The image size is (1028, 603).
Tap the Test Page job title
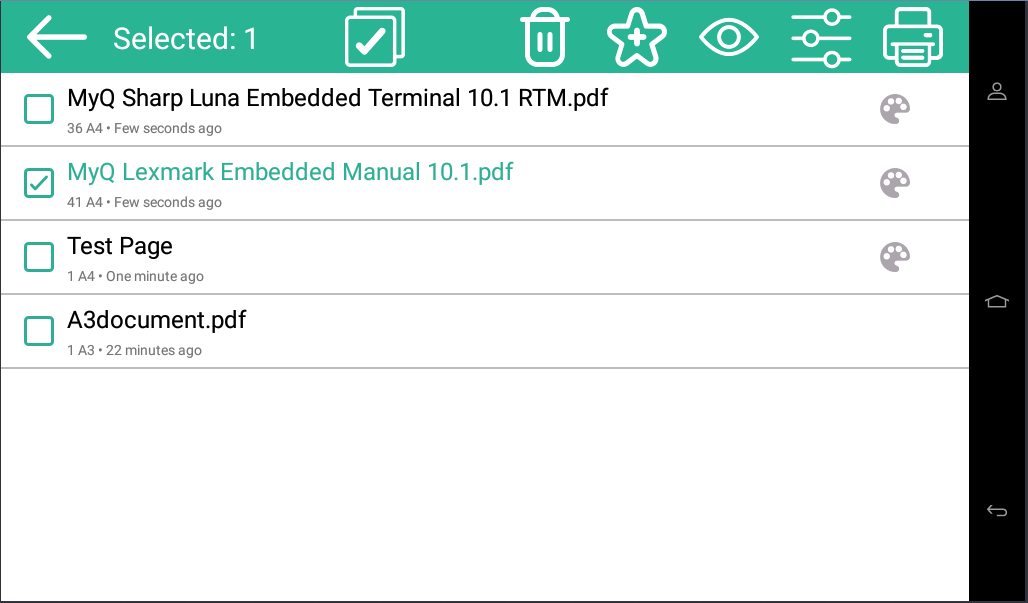[x=120, y=246]
